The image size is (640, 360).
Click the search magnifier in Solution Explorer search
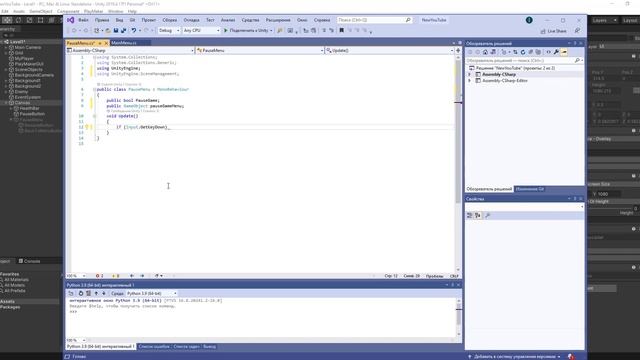click(x=577, y=60)
